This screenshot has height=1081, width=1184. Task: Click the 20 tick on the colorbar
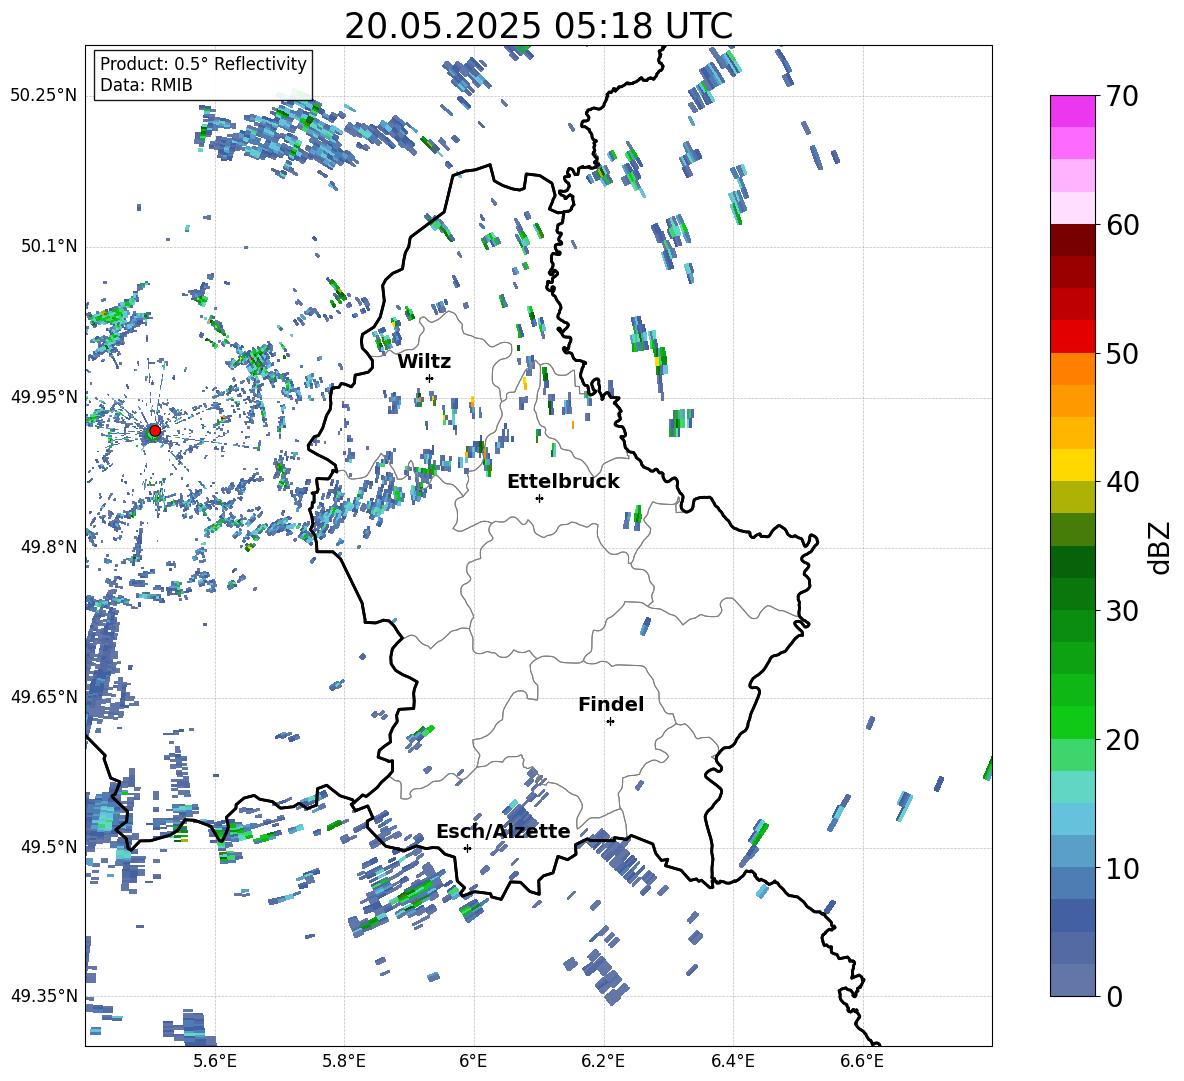1122,740
